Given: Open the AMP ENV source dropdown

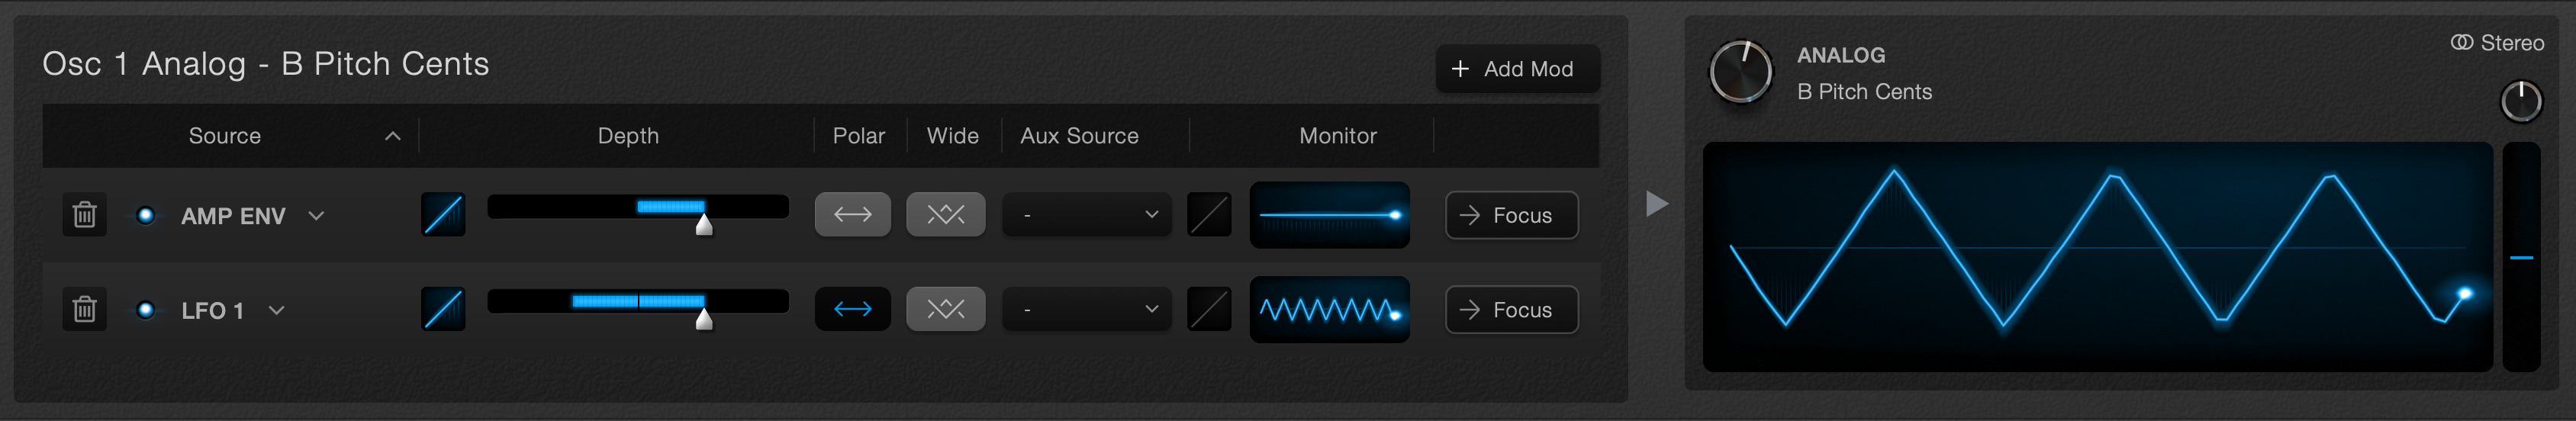Looking at the screenshot, I should 253,216.
